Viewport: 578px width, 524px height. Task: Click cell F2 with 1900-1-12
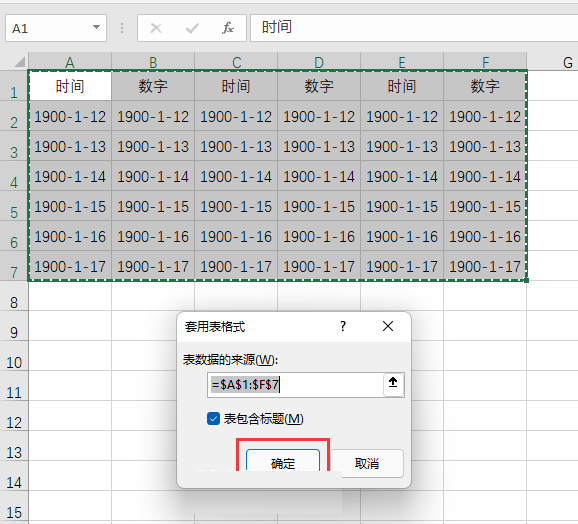coord(485,116)
